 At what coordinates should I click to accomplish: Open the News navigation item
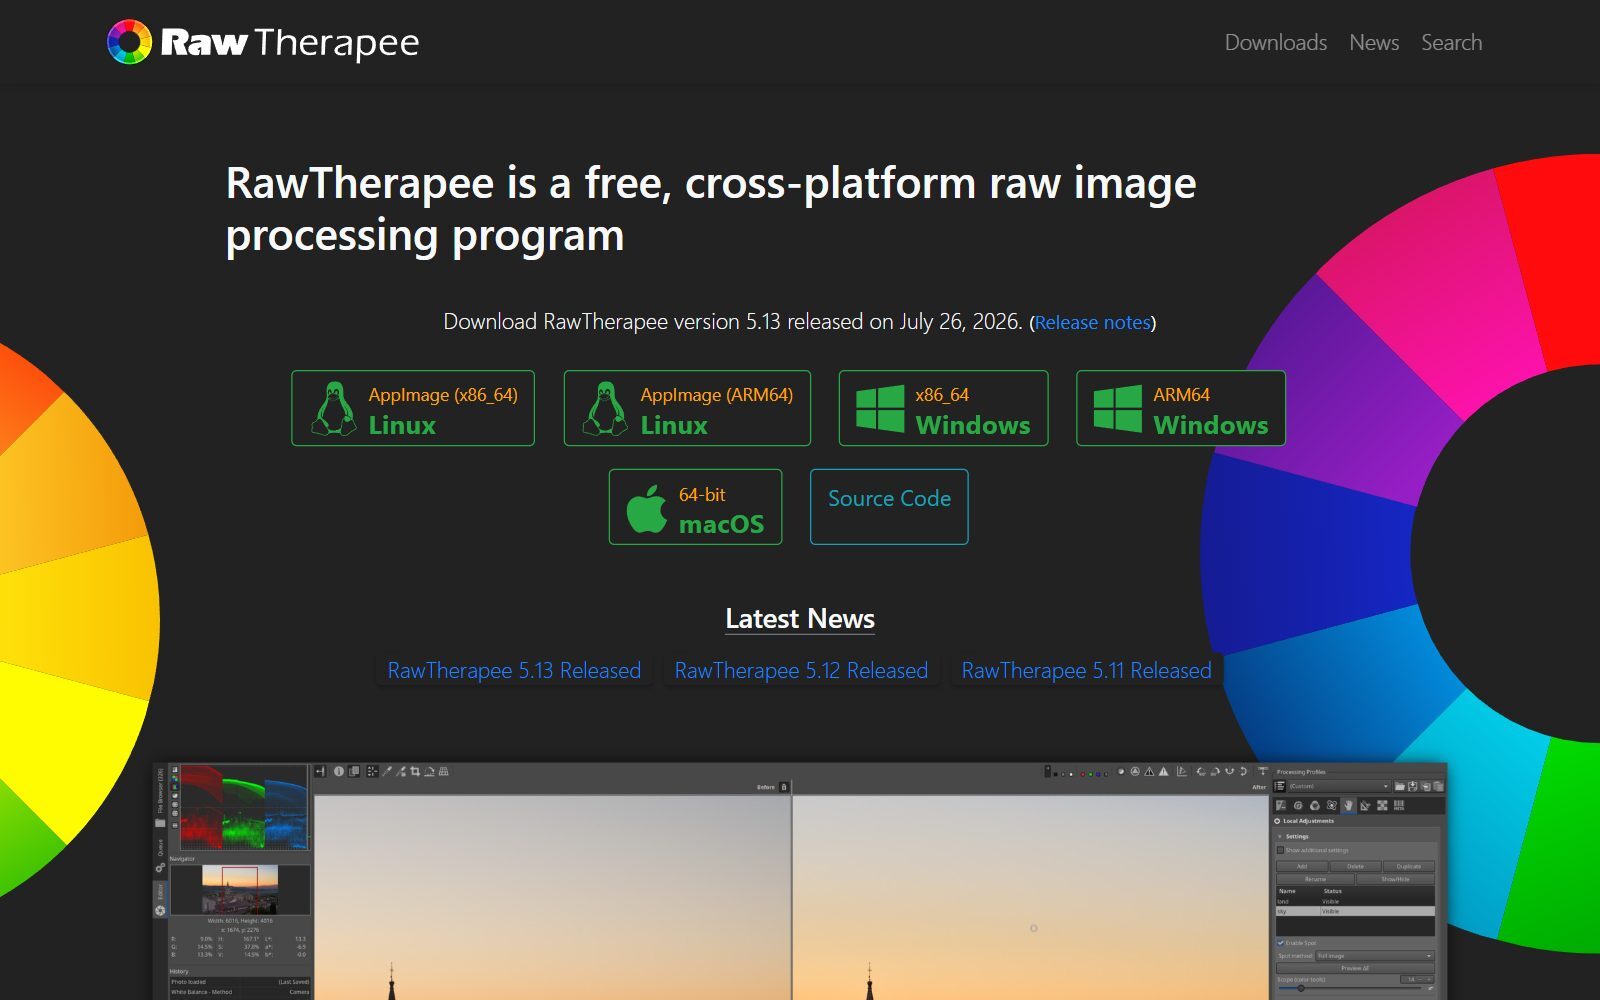(x=1373, y=42)
